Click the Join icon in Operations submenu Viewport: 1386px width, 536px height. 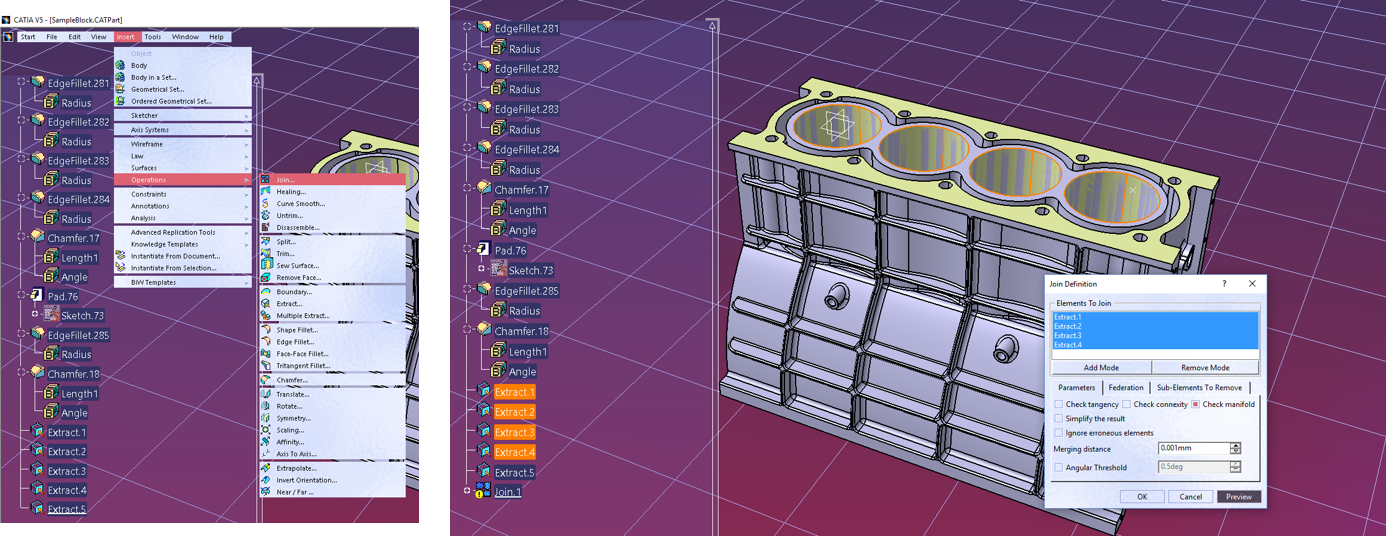coord(266,180)
